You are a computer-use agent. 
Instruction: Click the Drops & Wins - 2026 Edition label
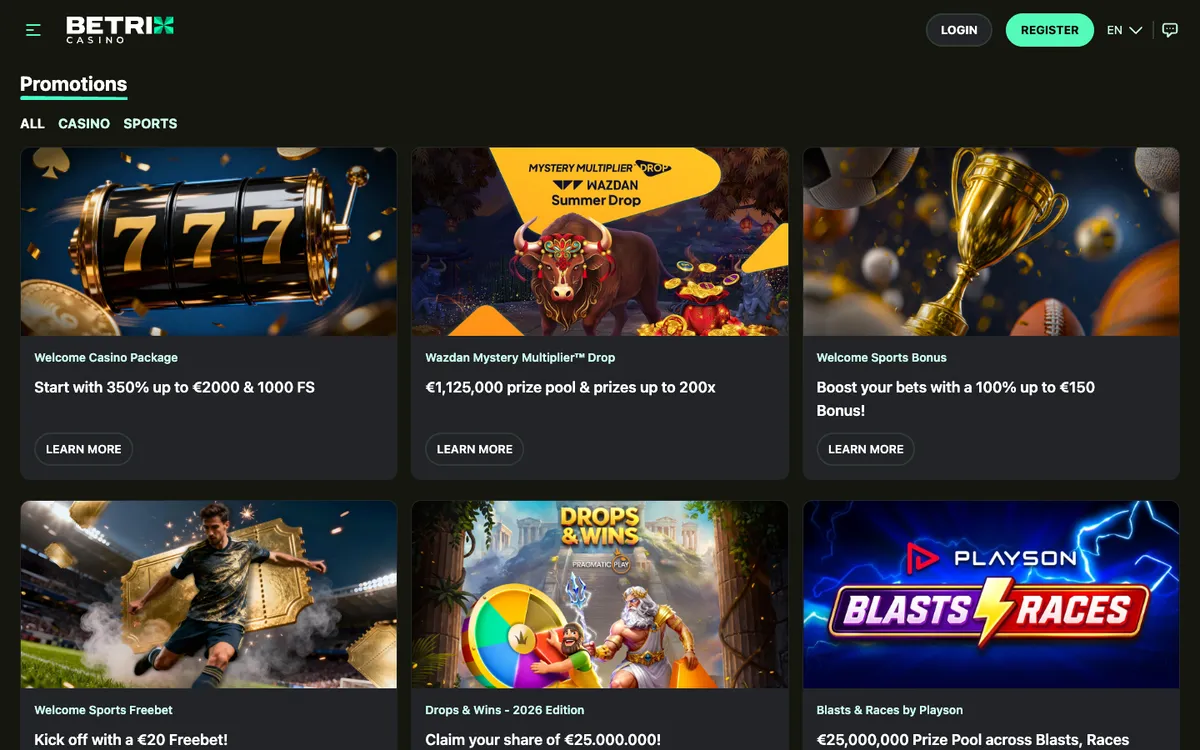(x=505, y=710)
